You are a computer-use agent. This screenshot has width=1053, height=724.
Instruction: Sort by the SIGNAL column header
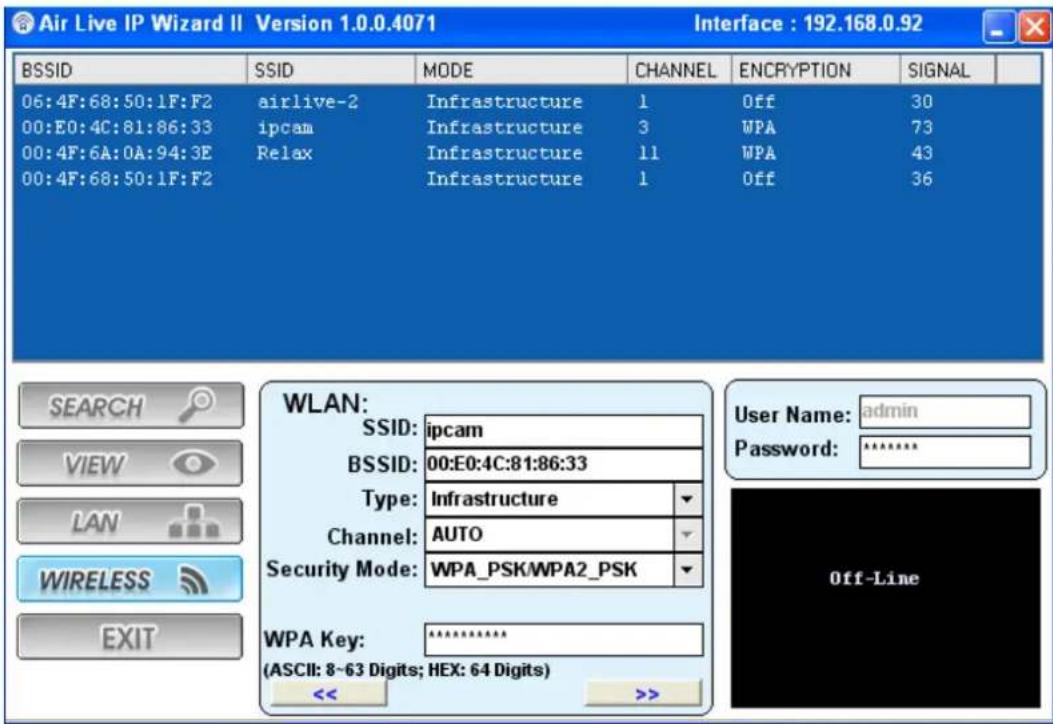coord(948,71)
